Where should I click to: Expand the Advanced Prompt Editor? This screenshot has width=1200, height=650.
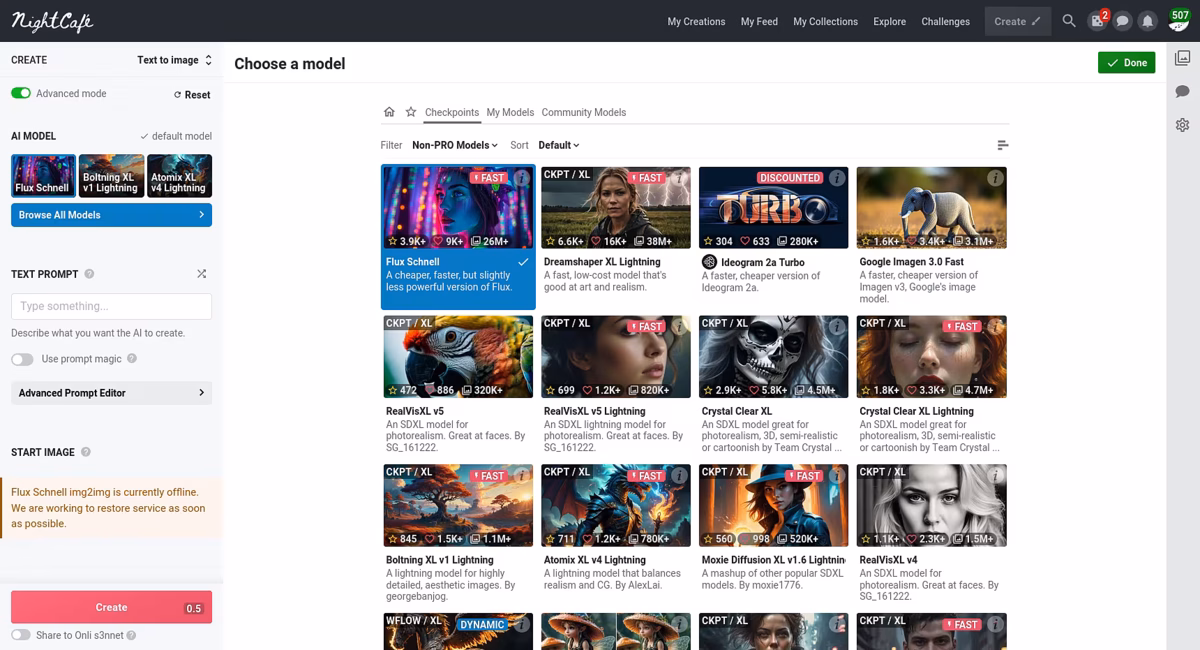click(x=111, y=393)
